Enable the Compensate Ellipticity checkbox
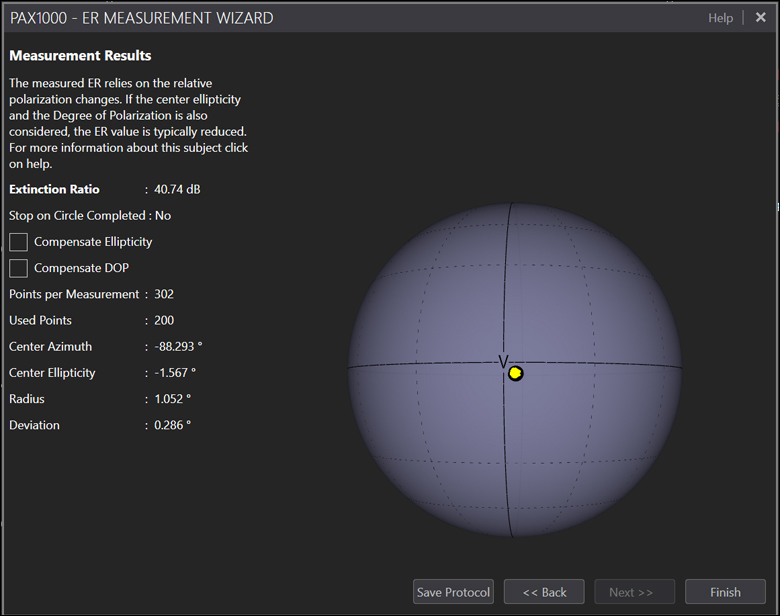 coord(18,242)
